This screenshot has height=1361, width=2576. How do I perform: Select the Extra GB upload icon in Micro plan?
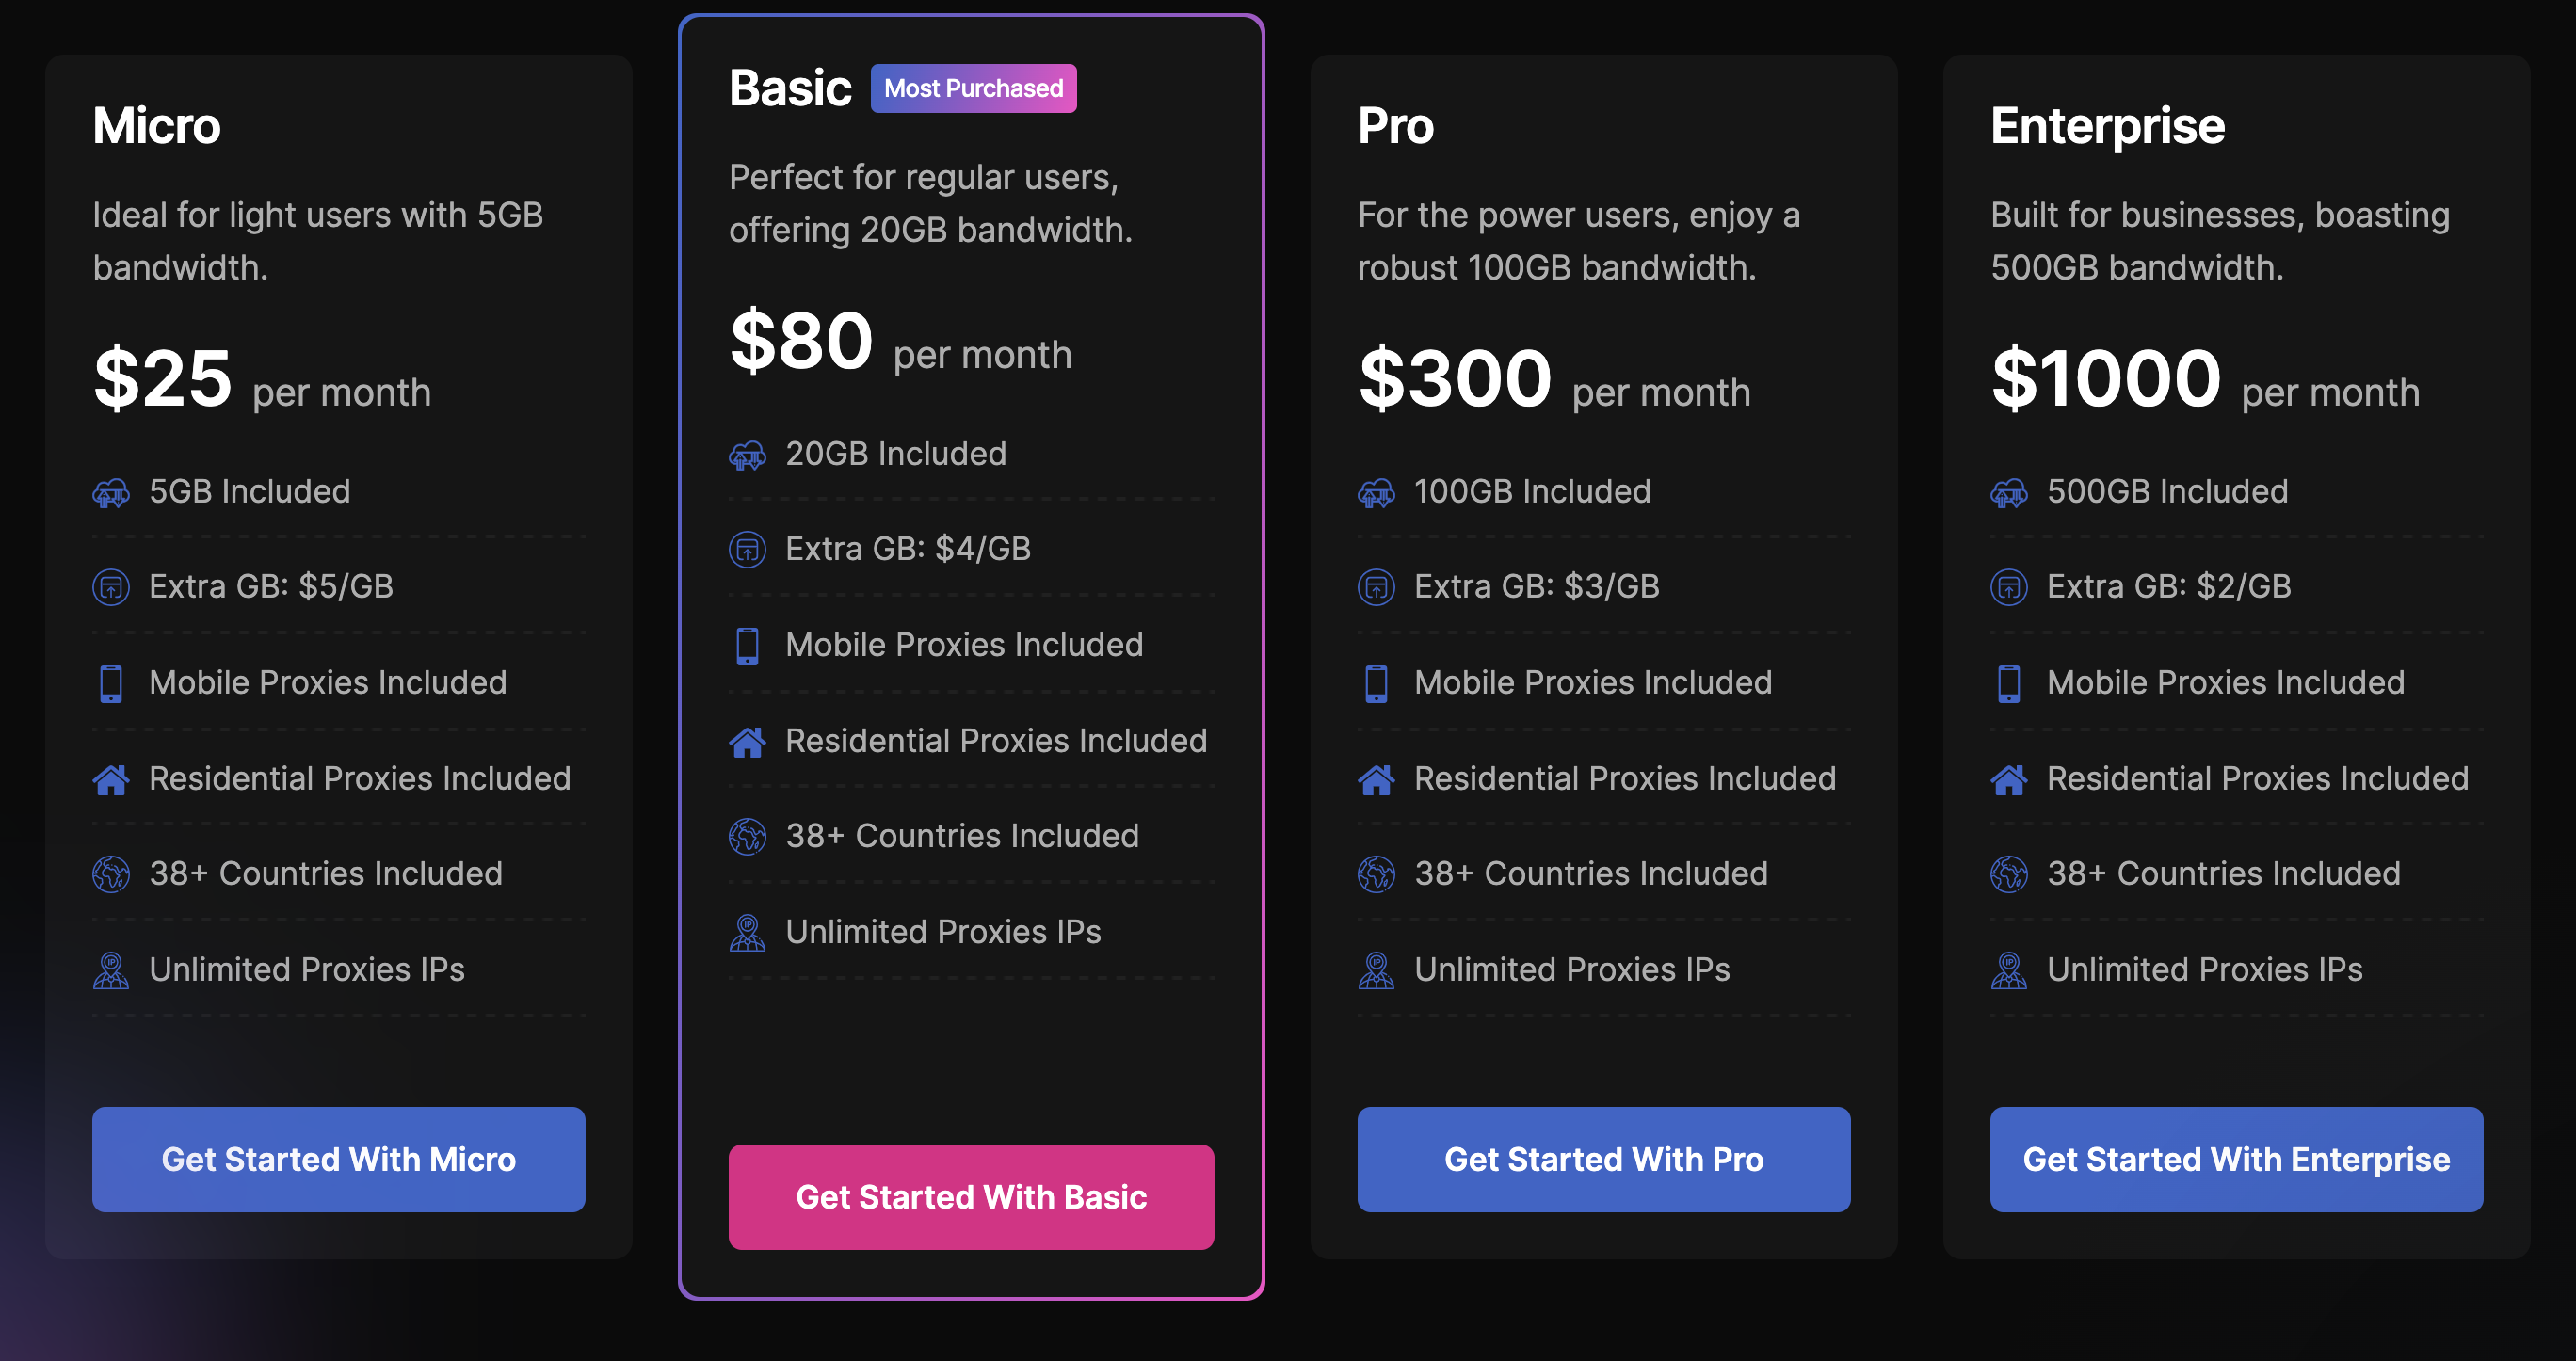coord(112,587)
